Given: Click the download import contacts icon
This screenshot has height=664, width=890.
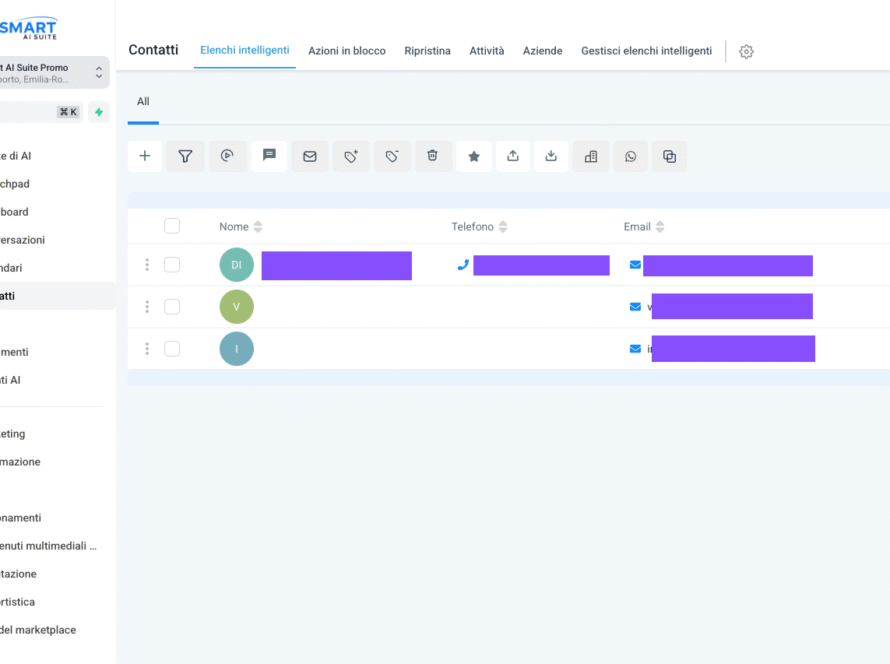Looking at the screenshot, I should click(551, 156).
